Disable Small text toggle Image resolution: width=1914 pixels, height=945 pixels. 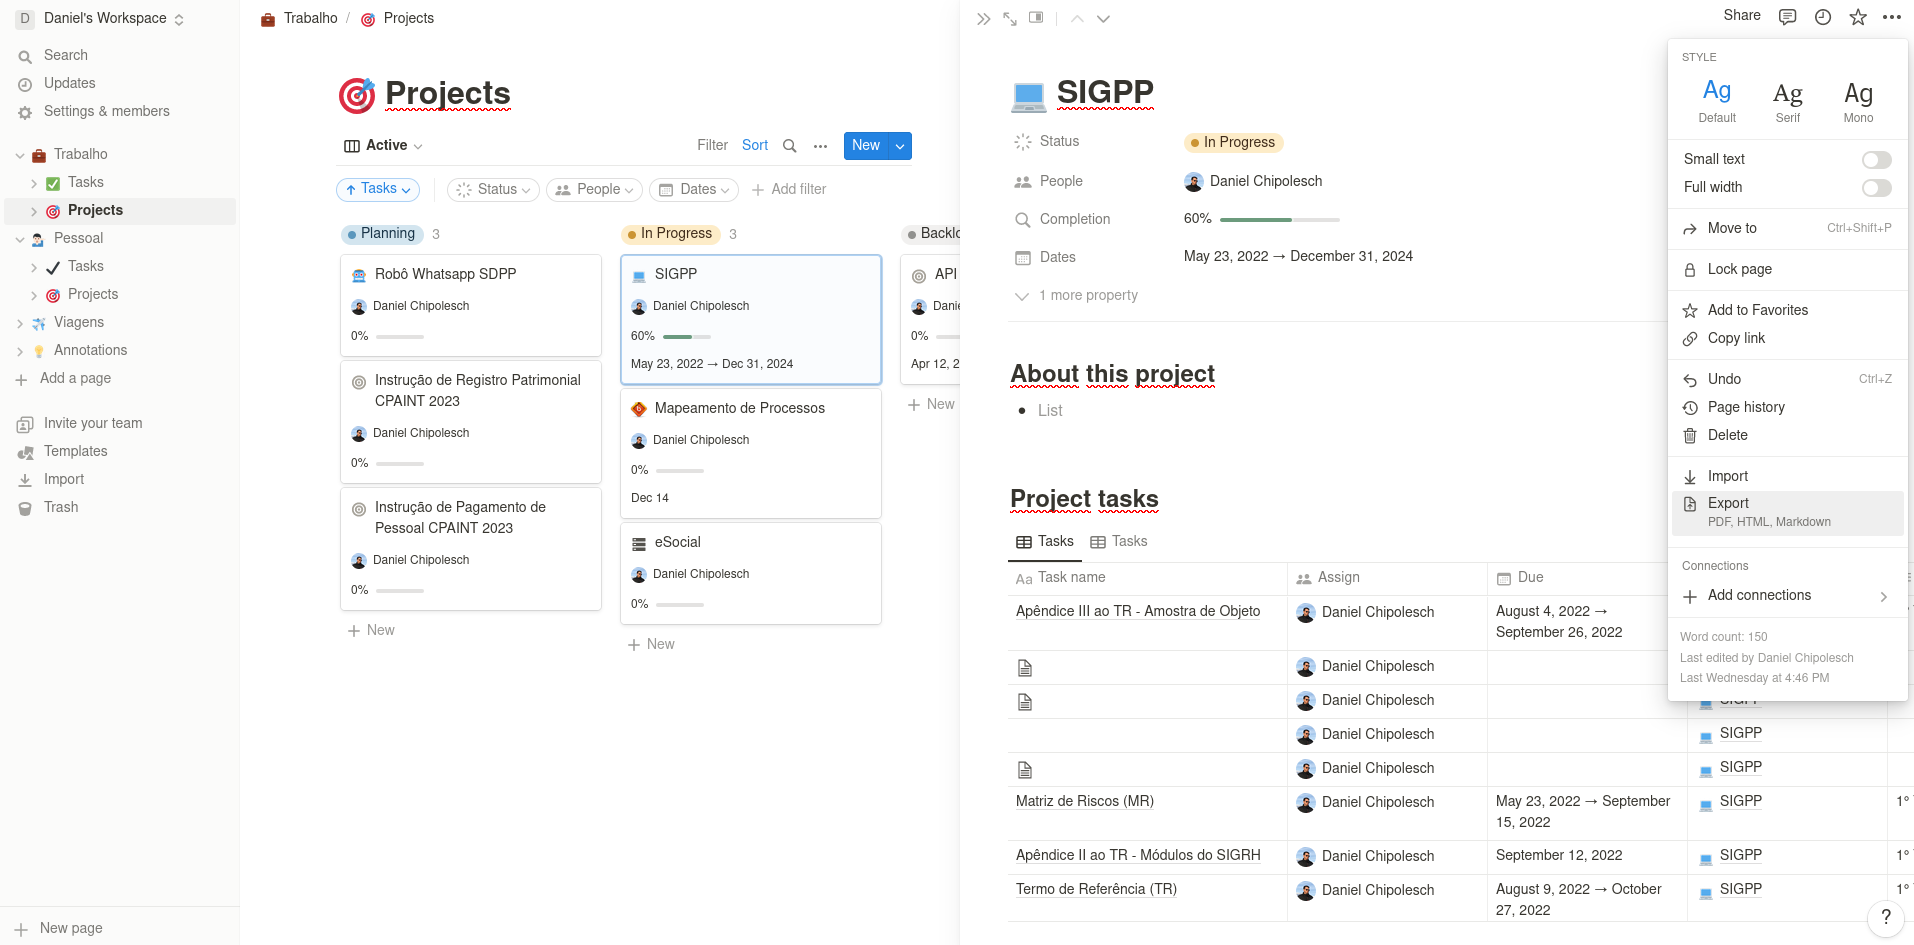(x=1876, y=159)
